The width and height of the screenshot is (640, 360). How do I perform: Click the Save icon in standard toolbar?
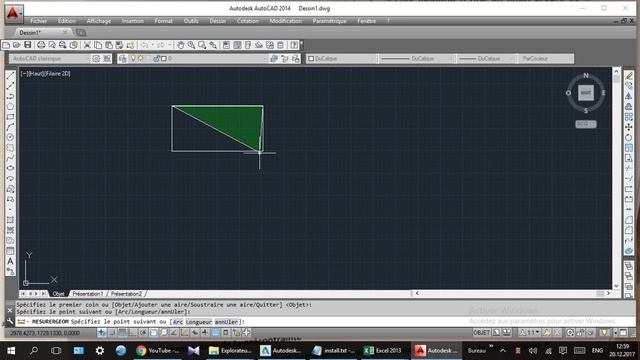[x=28, y=45]
